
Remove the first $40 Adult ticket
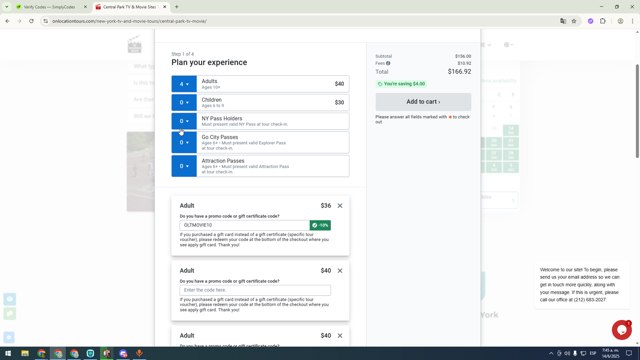click(340, 271)
